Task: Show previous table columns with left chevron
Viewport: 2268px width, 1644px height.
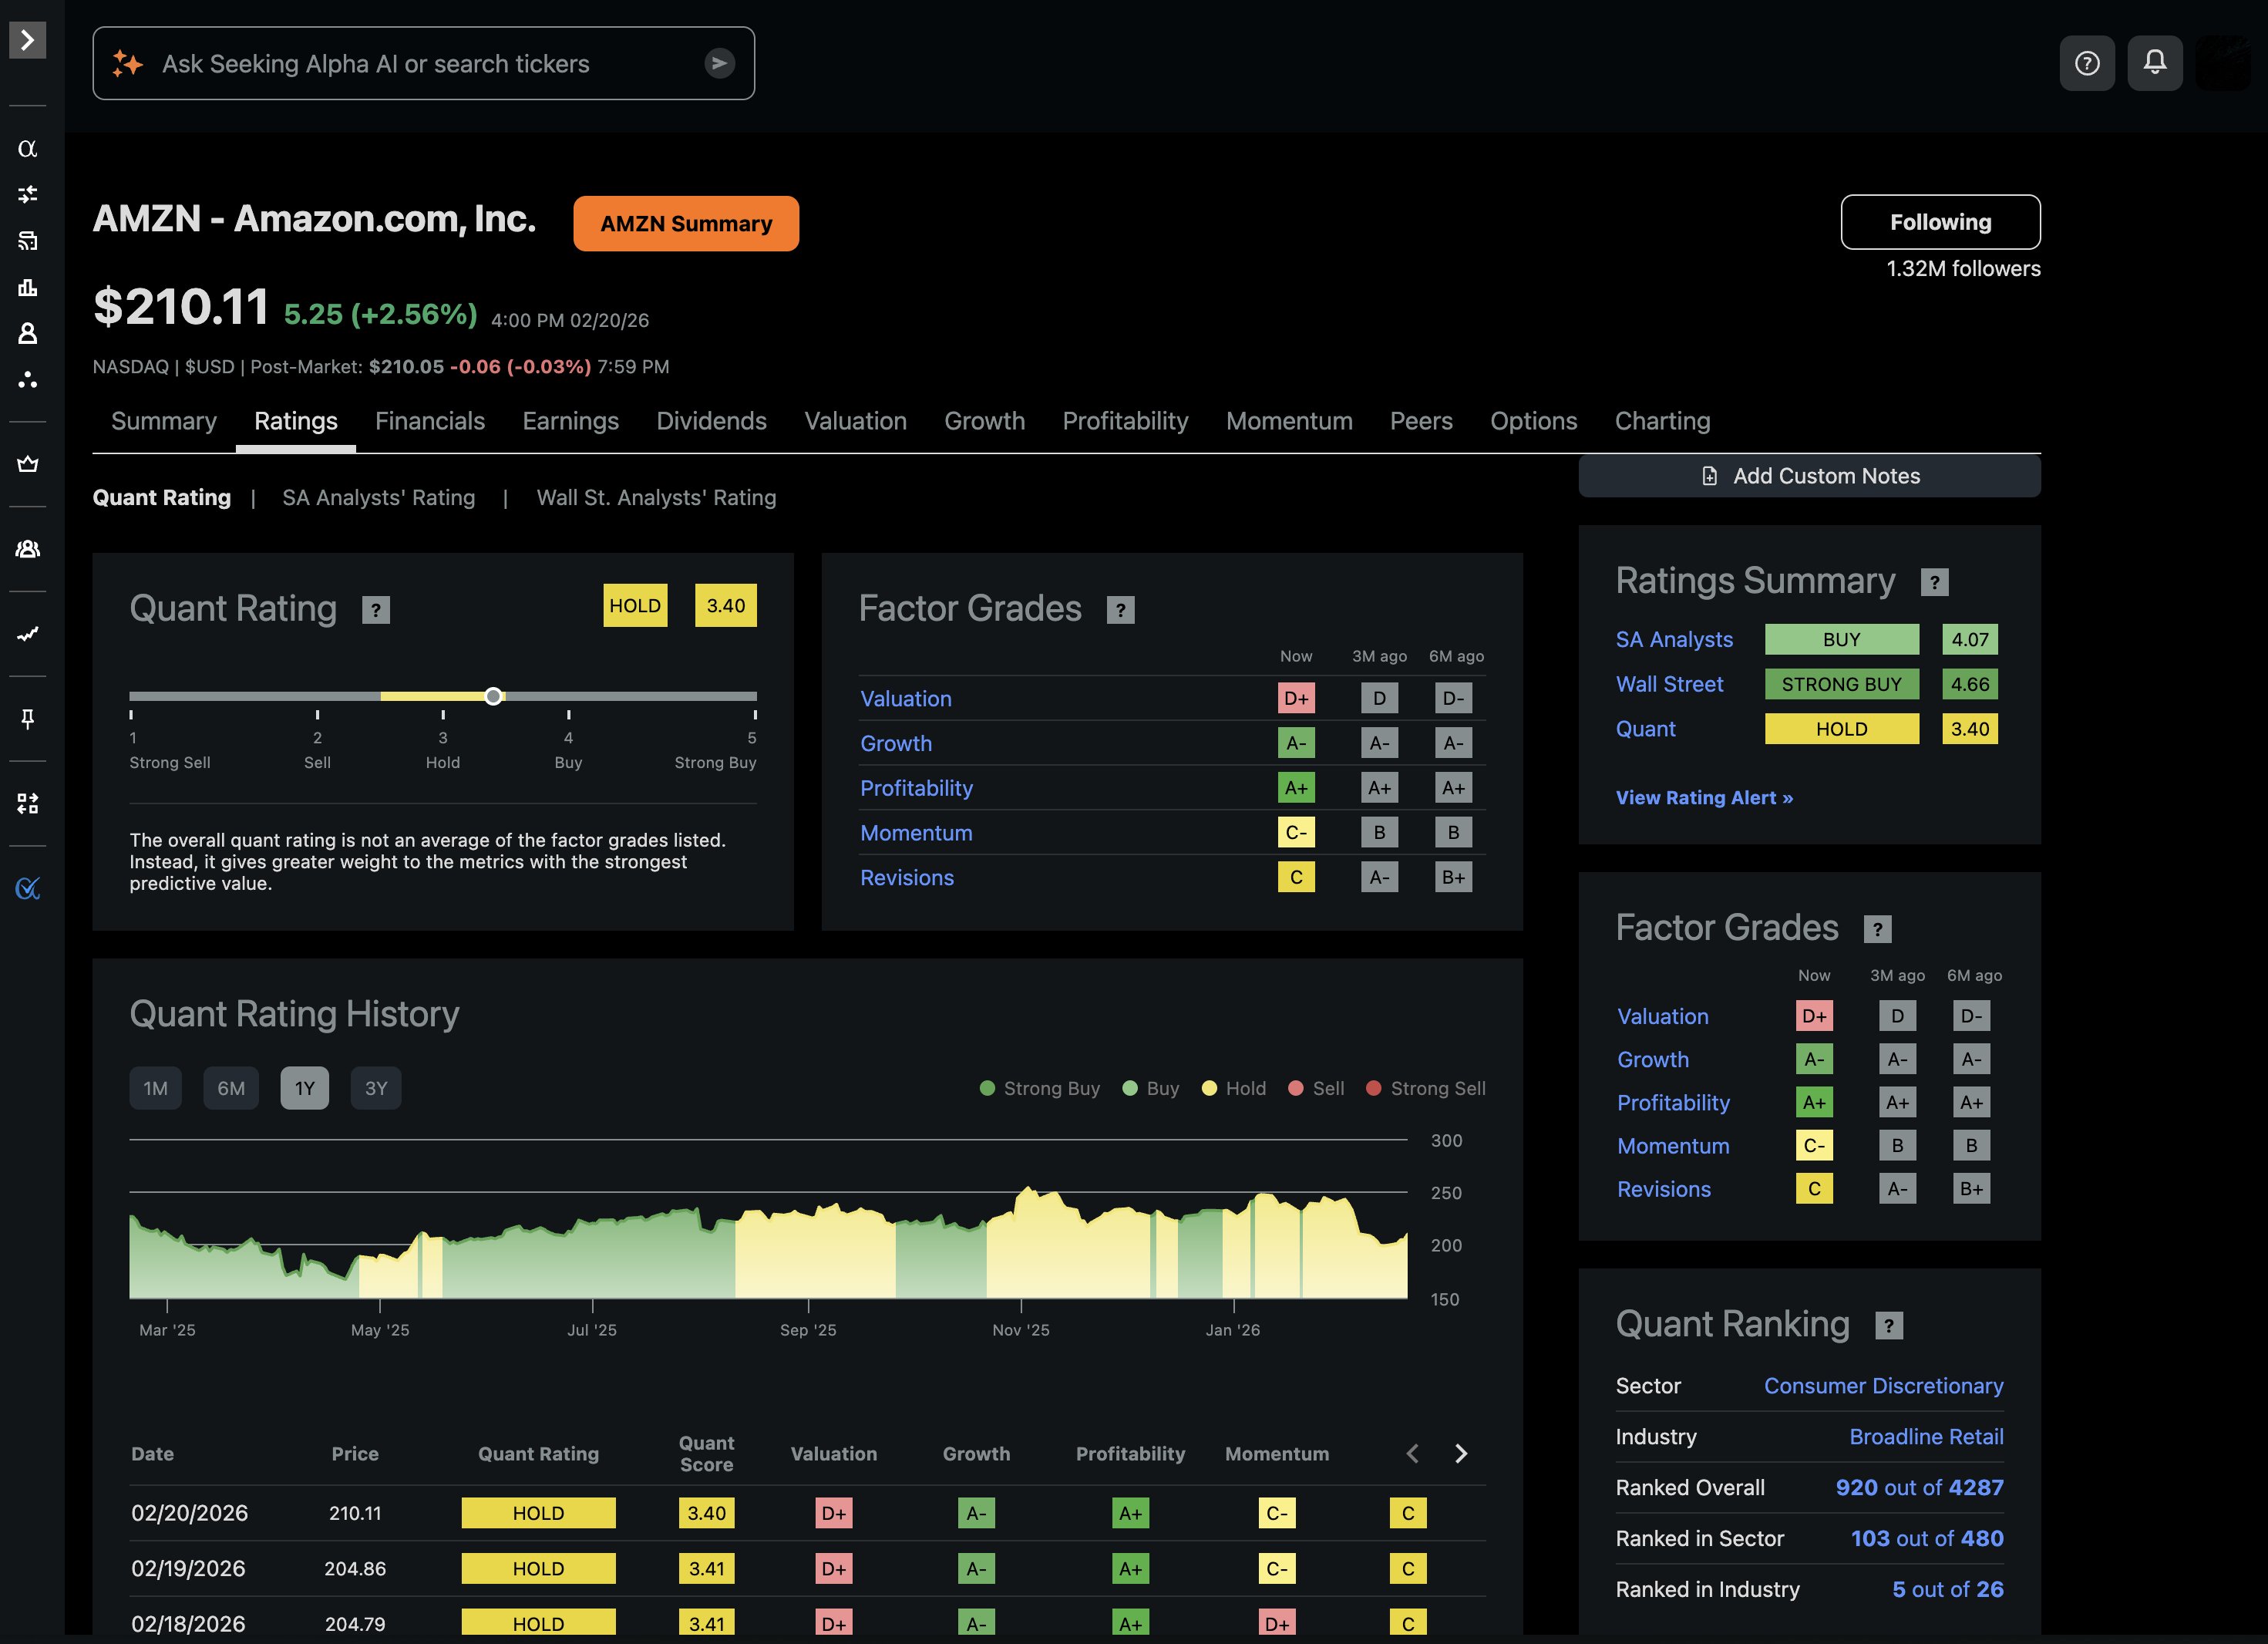Action: coord(1412,1453)
